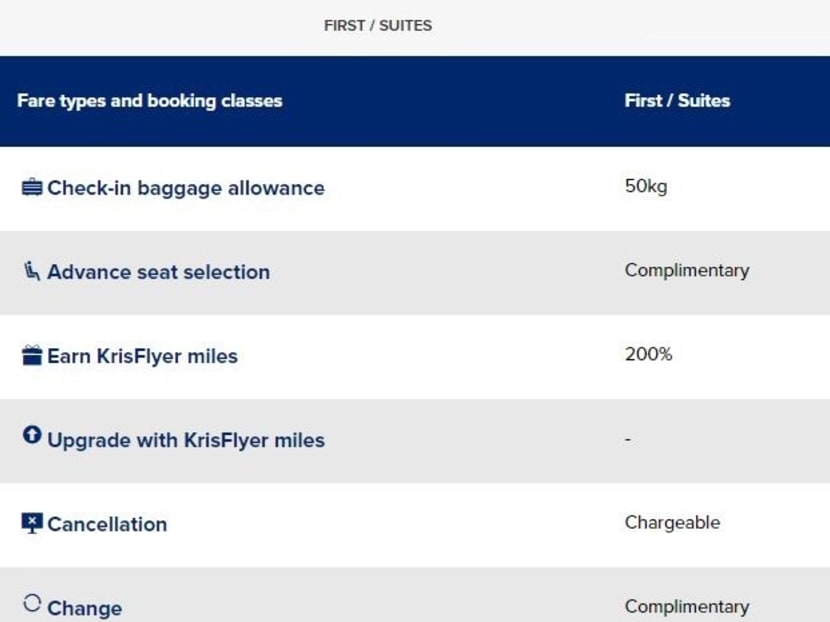Click Complimentary value for Advance seat selection
This screenshot has height=622, width=830.
tap(687, 270)
